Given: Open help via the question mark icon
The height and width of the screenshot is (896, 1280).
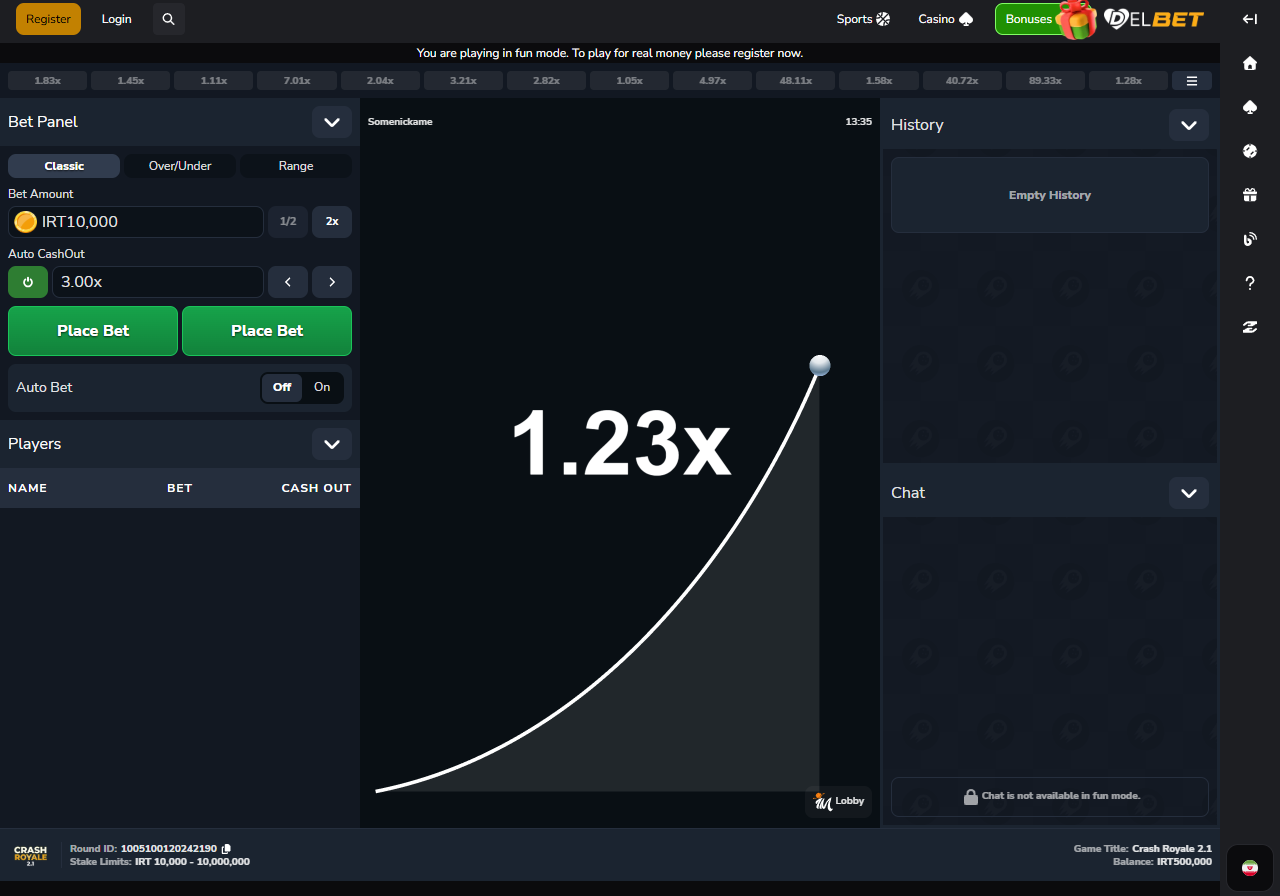Looking at the screenshot, I should tap(1249, 283).
